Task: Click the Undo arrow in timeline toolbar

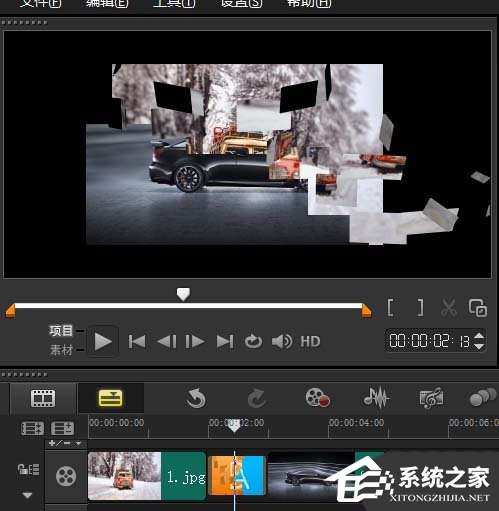Action: (x=196, y=398)
